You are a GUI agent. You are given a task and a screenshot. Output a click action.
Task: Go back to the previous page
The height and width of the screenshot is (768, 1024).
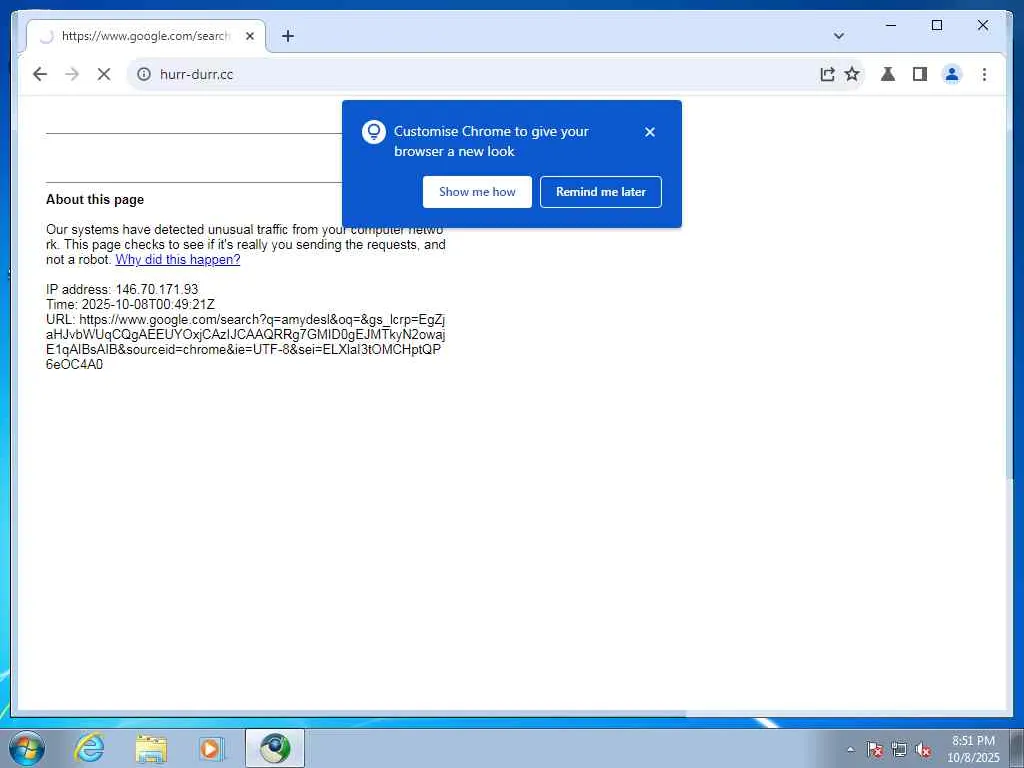40,74
